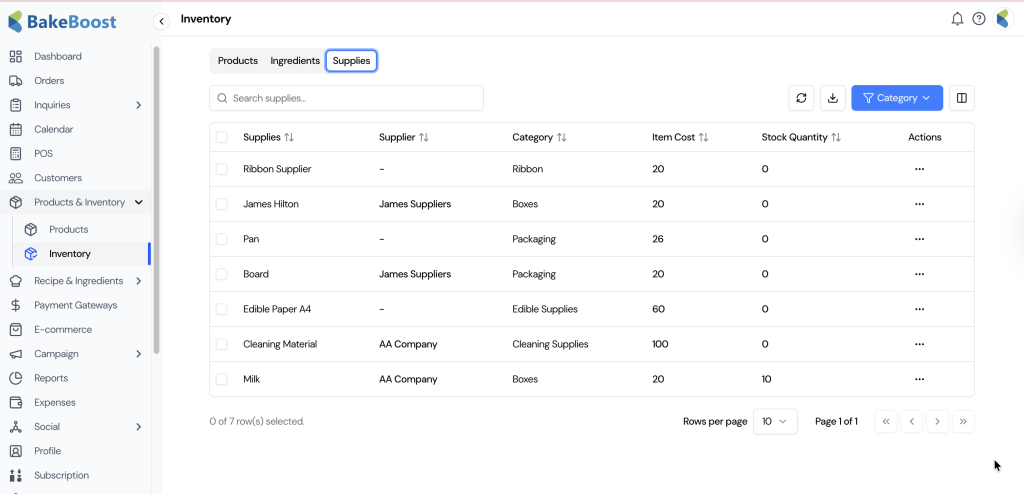
Task: Toggle the column view layout icon
Action: coord(961,98)
